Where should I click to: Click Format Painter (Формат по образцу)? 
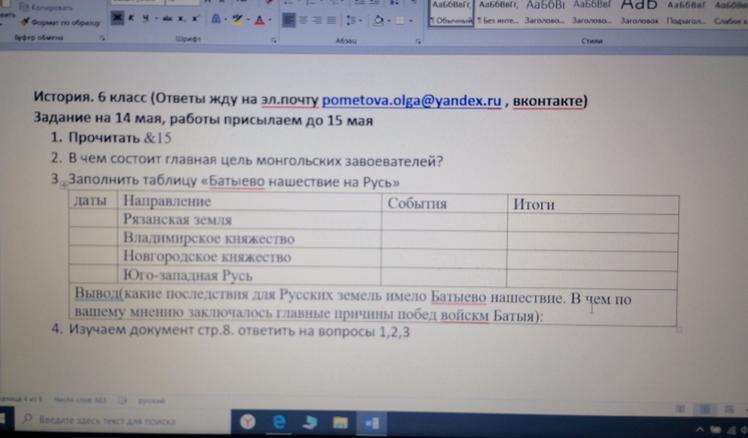pos(61,22)
